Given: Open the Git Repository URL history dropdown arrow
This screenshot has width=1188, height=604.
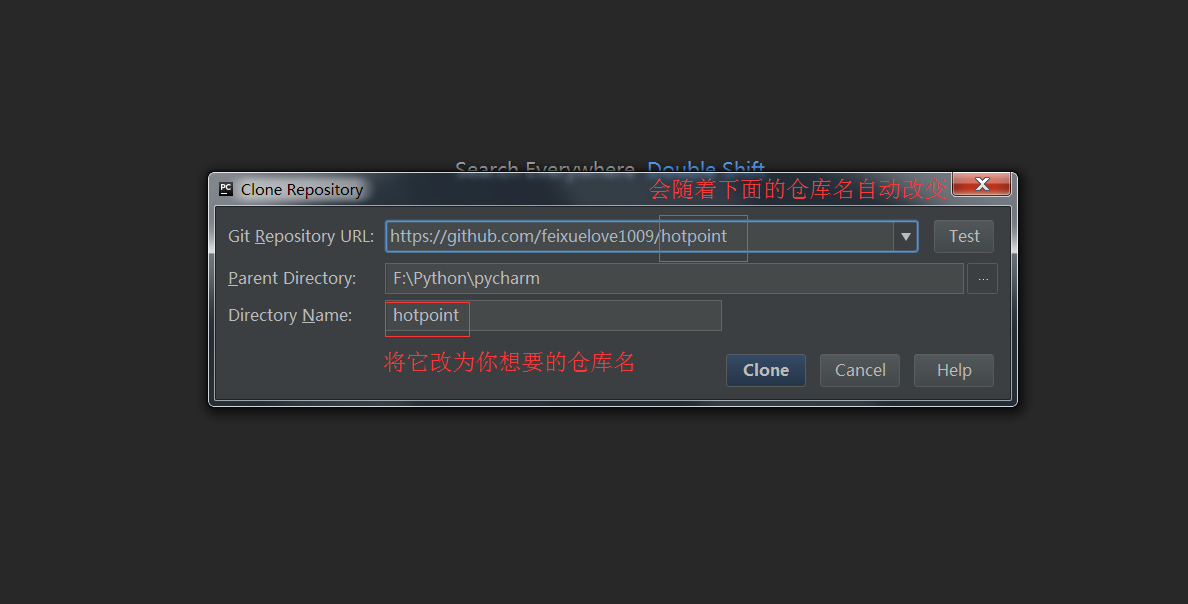Looking at the screenshot, I should [905, 237].
